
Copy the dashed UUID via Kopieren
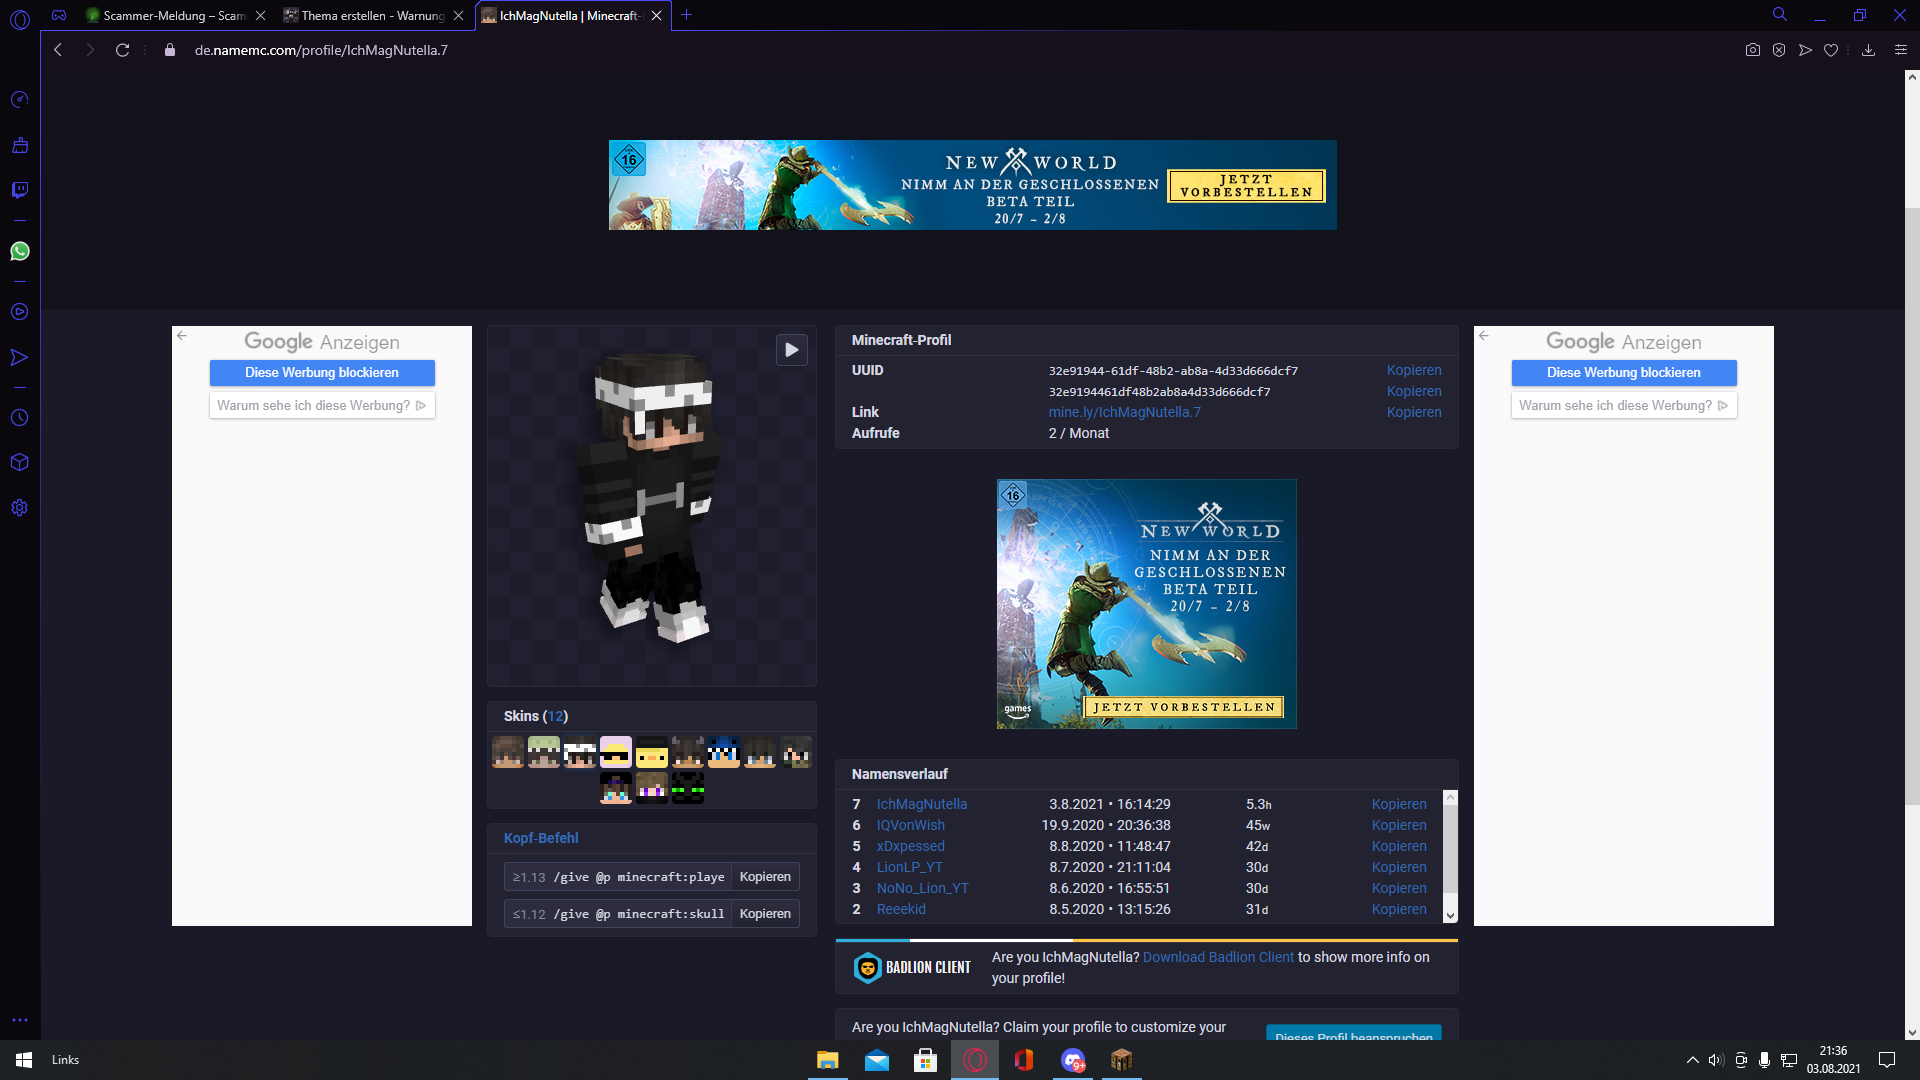(1414, 370)
